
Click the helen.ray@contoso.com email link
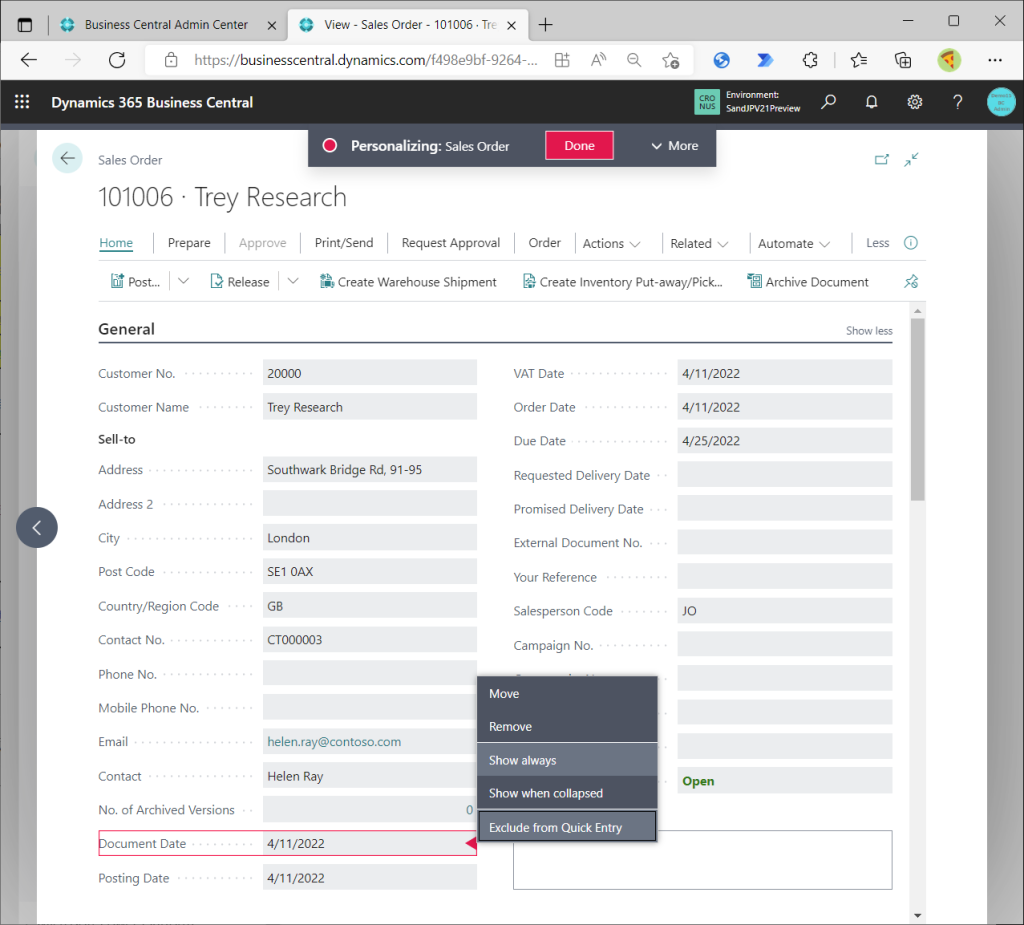(x=334, y=741)
